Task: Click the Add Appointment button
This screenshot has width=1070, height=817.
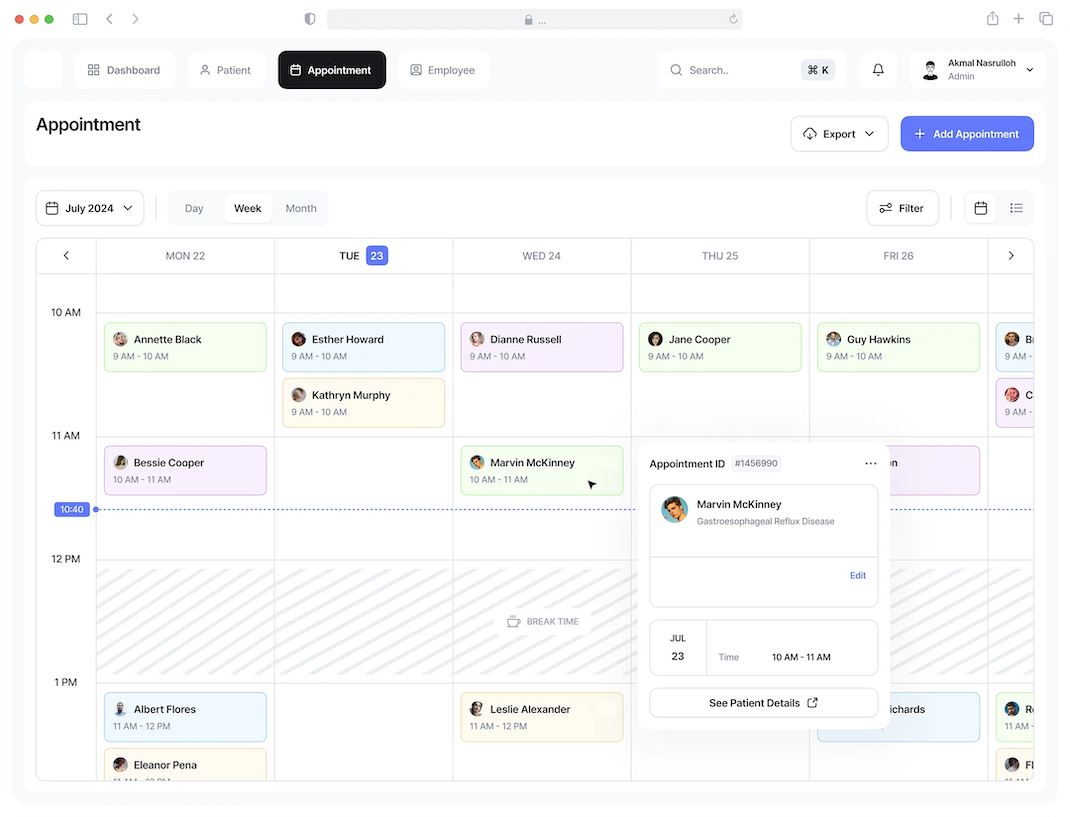Action: [x=966, y=134]
